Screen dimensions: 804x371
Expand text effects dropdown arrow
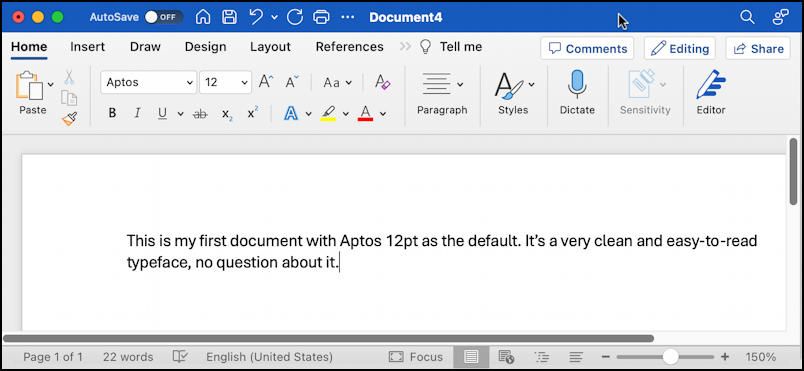point(308,114)
